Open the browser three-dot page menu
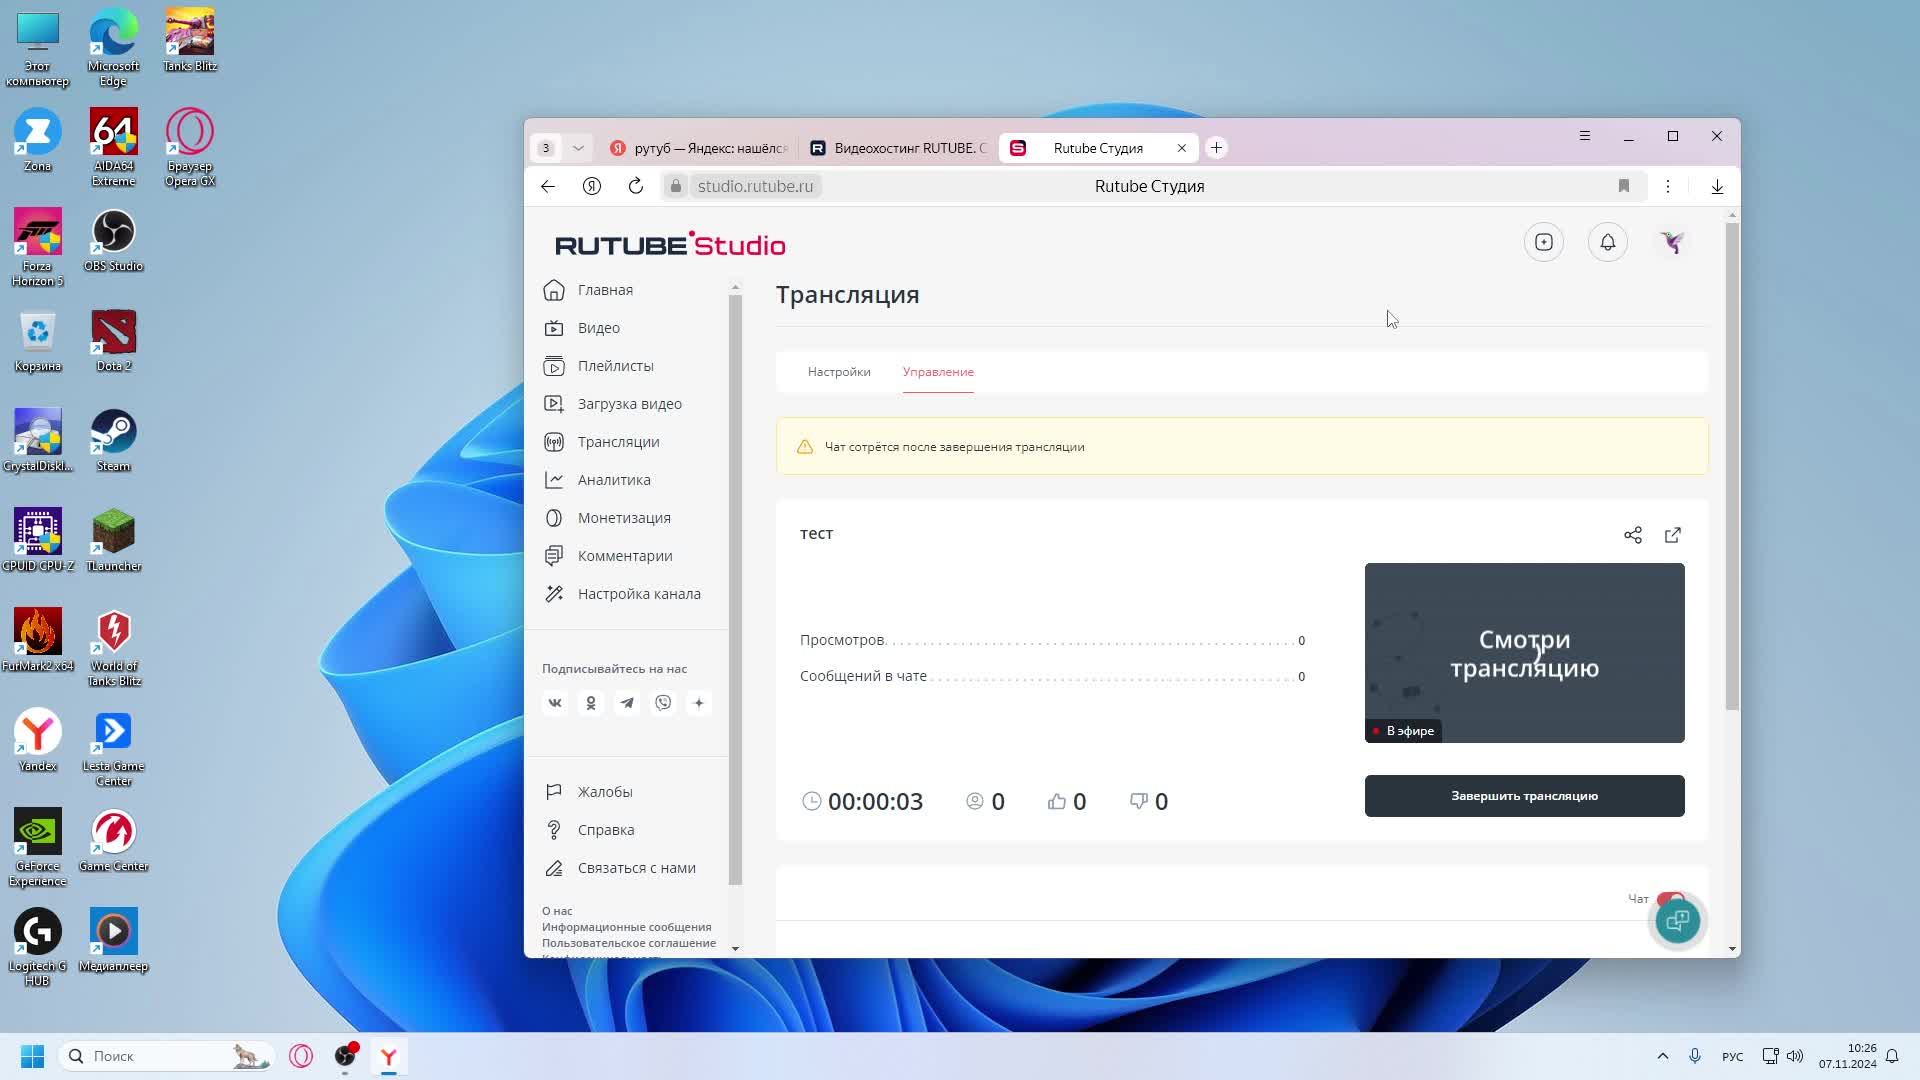1920x1080 pixels. (1668, 186)
